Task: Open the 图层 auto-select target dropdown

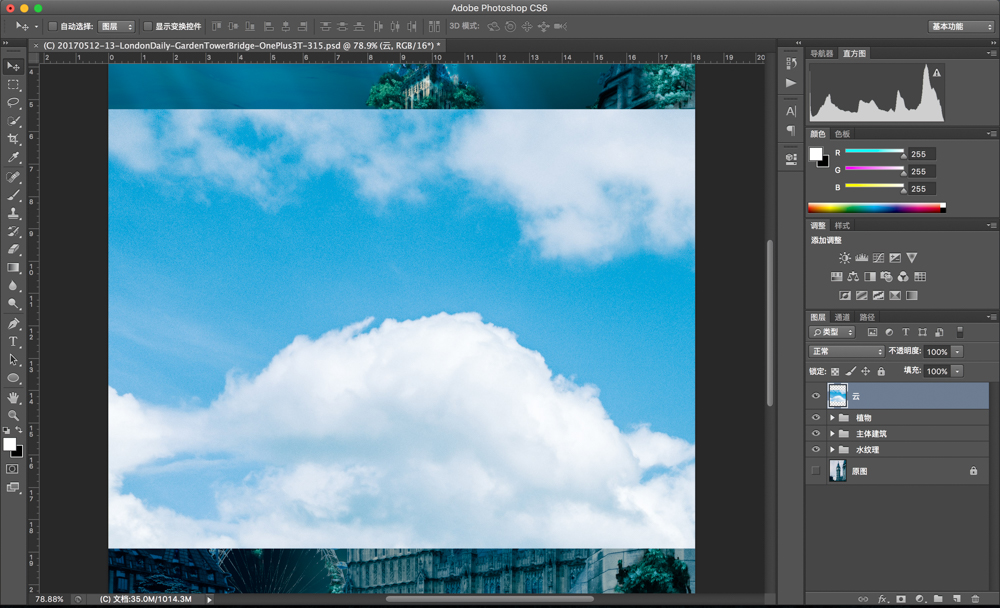Action: [117, 26]
